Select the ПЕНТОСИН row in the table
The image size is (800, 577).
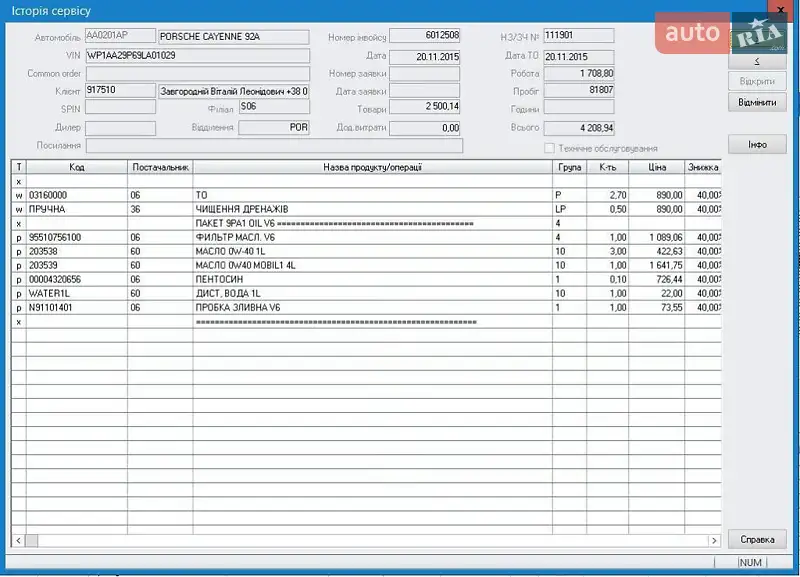click(x=372, y=279)
